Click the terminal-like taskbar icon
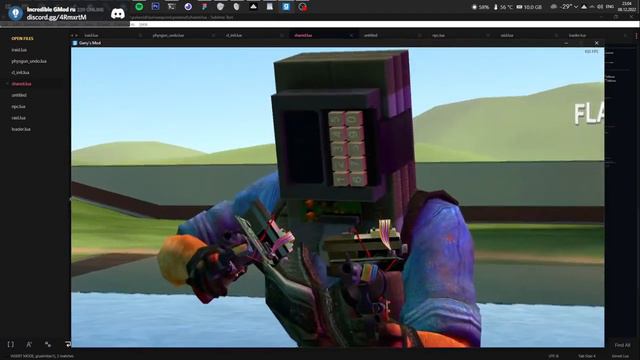Viewport: 640px width, 360px height. pyautogui.click(x=171, y=7)
